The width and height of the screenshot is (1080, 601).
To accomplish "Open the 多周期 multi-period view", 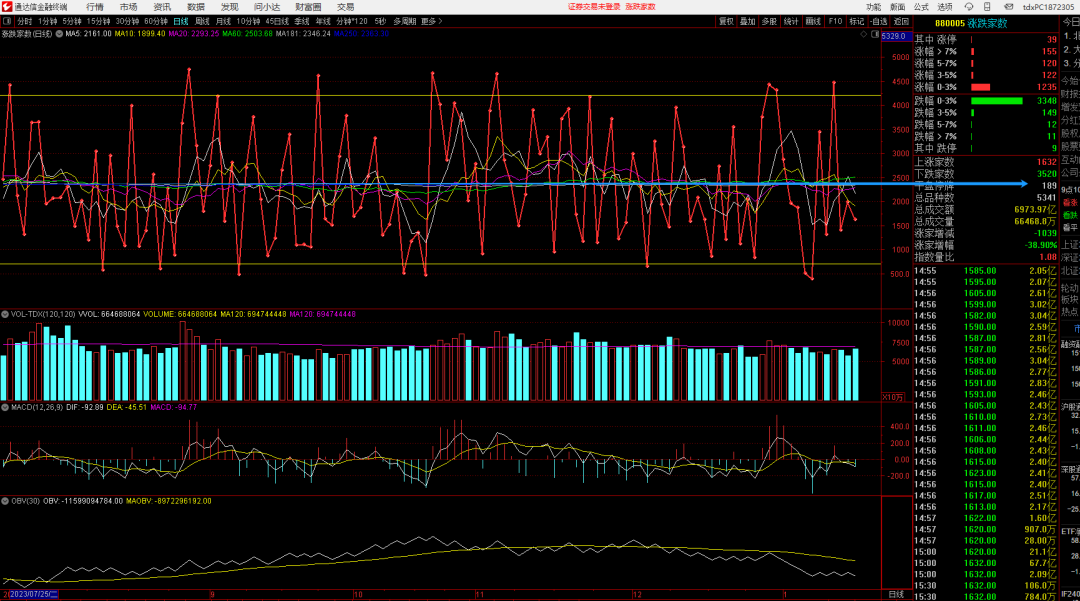I will click(x=405, y=21).
